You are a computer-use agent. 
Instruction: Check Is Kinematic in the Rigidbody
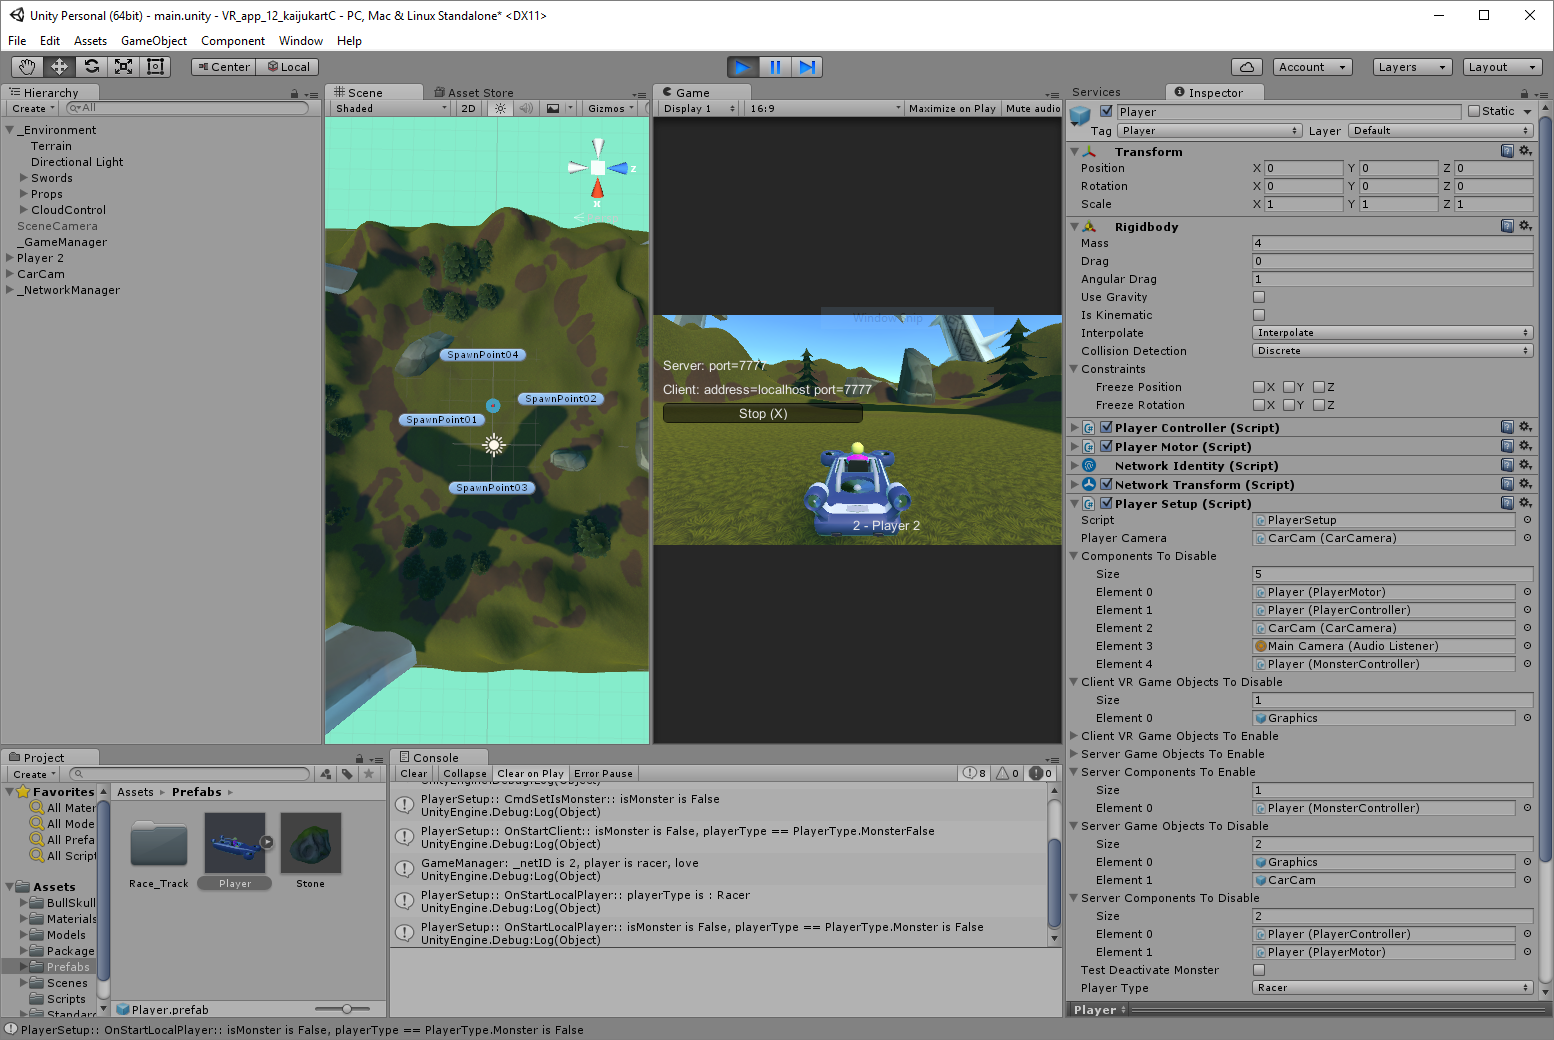(1258, 314)
